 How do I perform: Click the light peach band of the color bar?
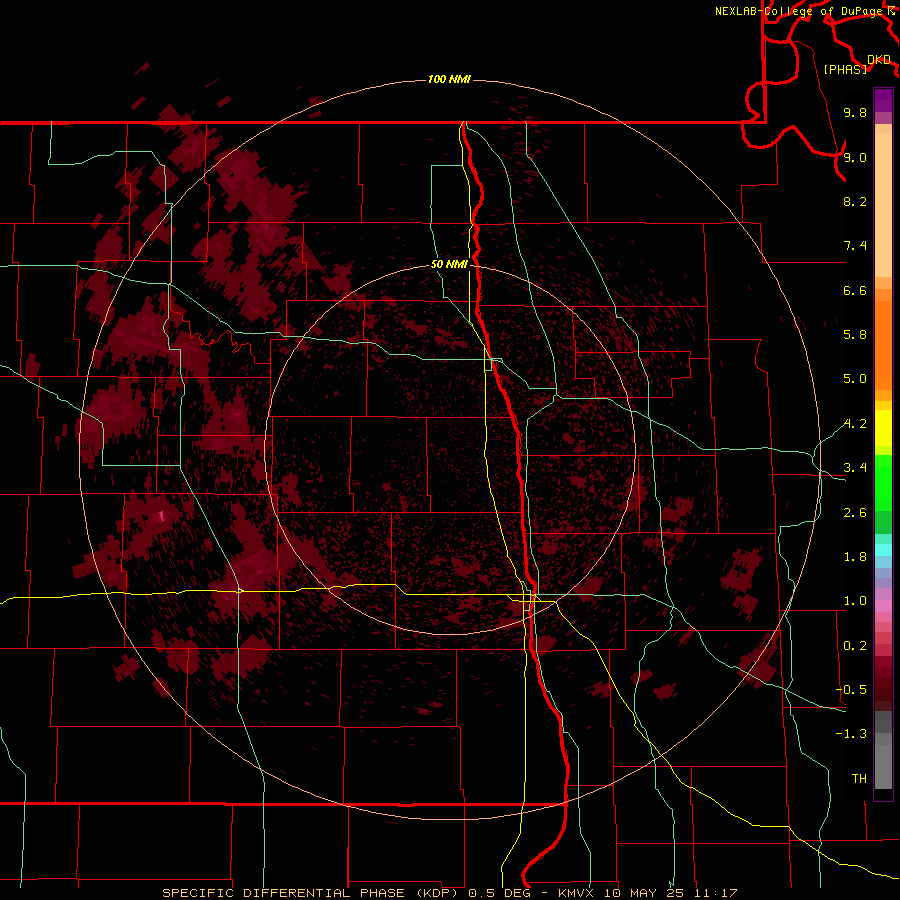point(883,205)
